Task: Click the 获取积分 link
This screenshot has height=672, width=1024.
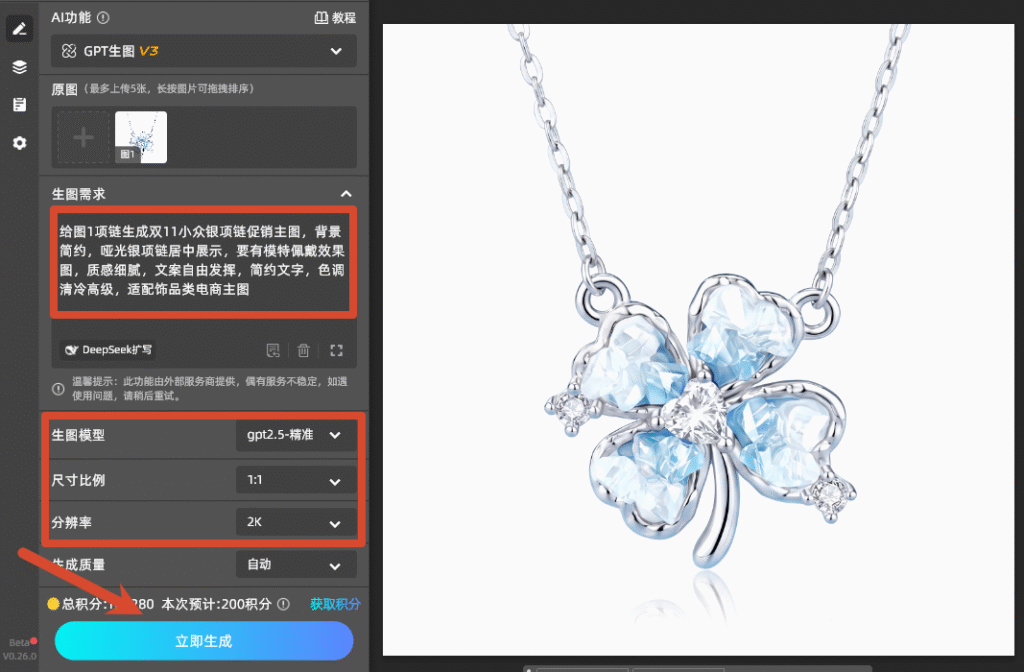Action: click(335, 604)
